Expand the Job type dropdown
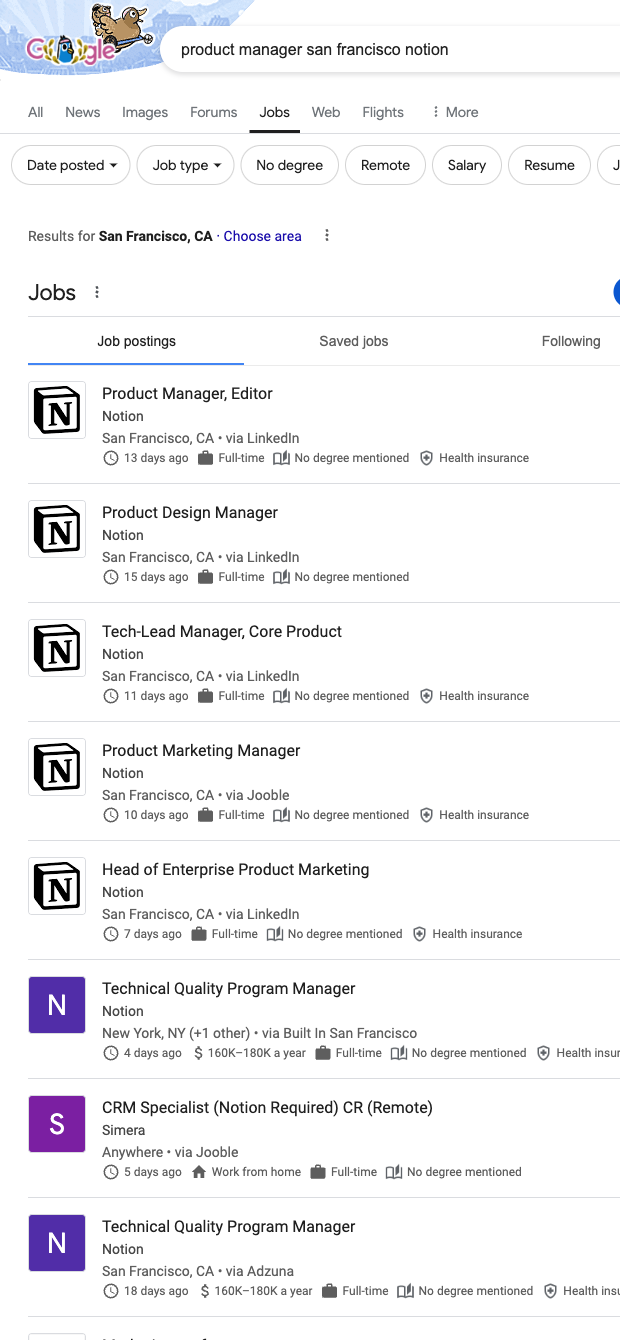 tap(185, 165)
